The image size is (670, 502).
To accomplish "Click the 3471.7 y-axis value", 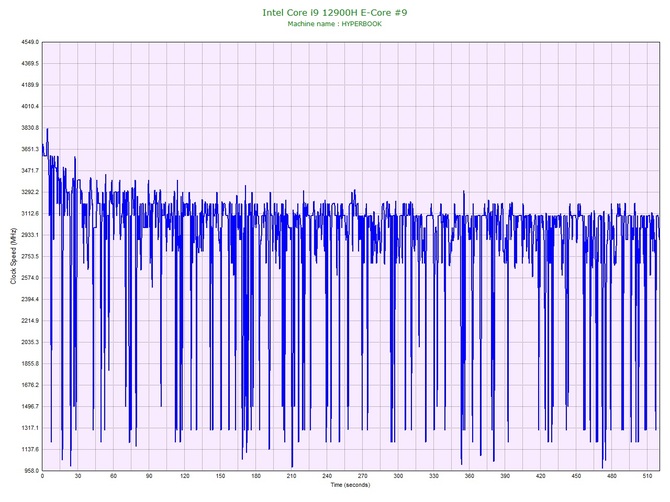I will tap(30, 170).
